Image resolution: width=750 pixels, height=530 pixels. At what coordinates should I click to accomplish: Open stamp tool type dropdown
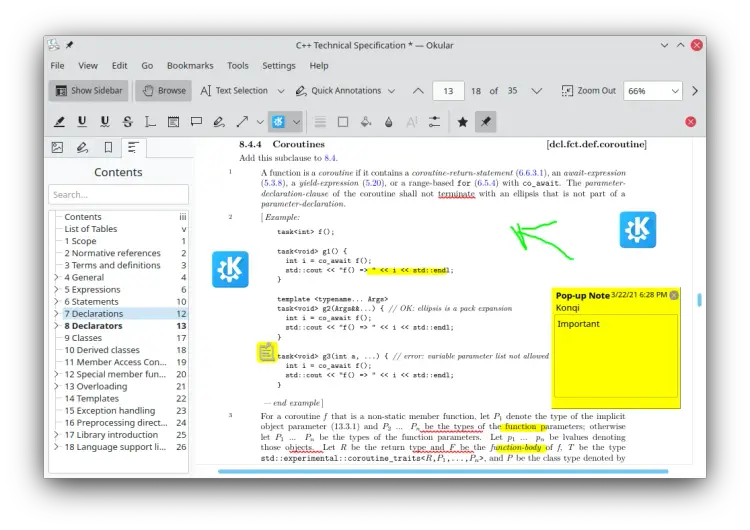pos(297,122)
